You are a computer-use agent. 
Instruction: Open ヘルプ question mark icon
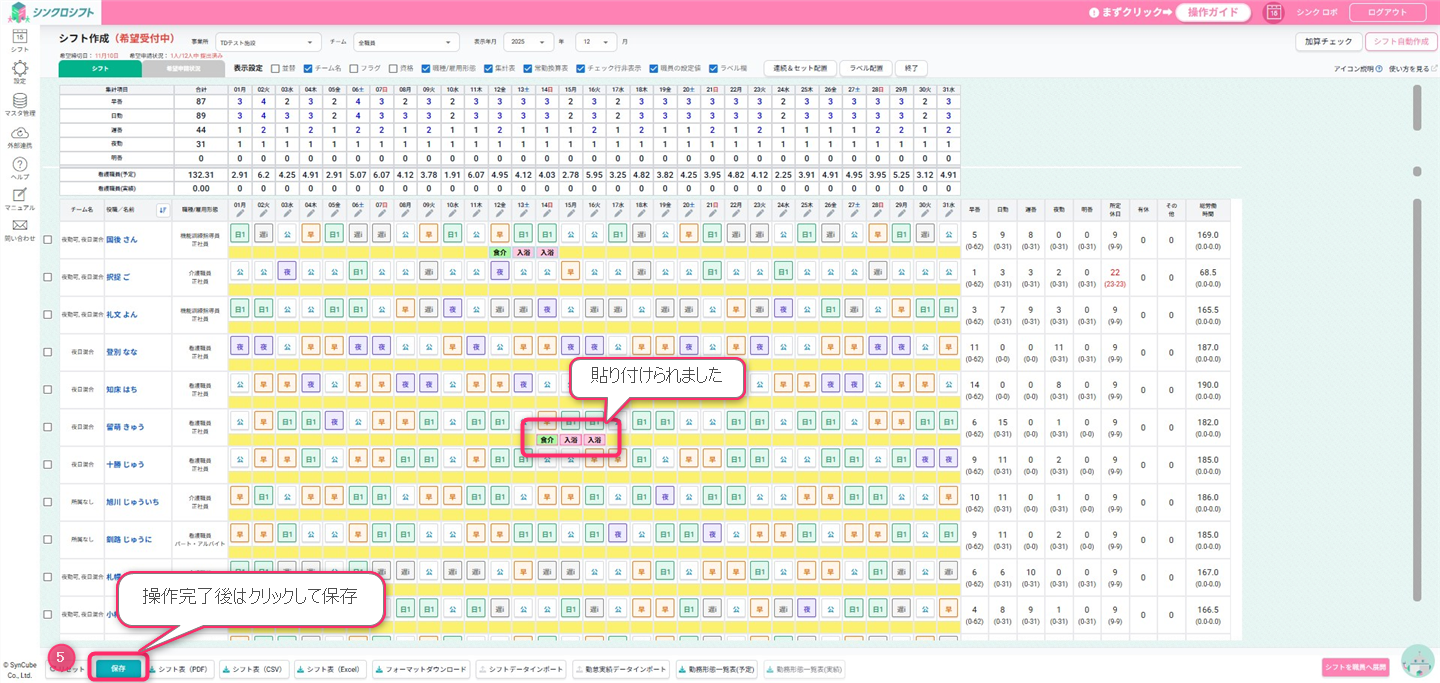19,165
